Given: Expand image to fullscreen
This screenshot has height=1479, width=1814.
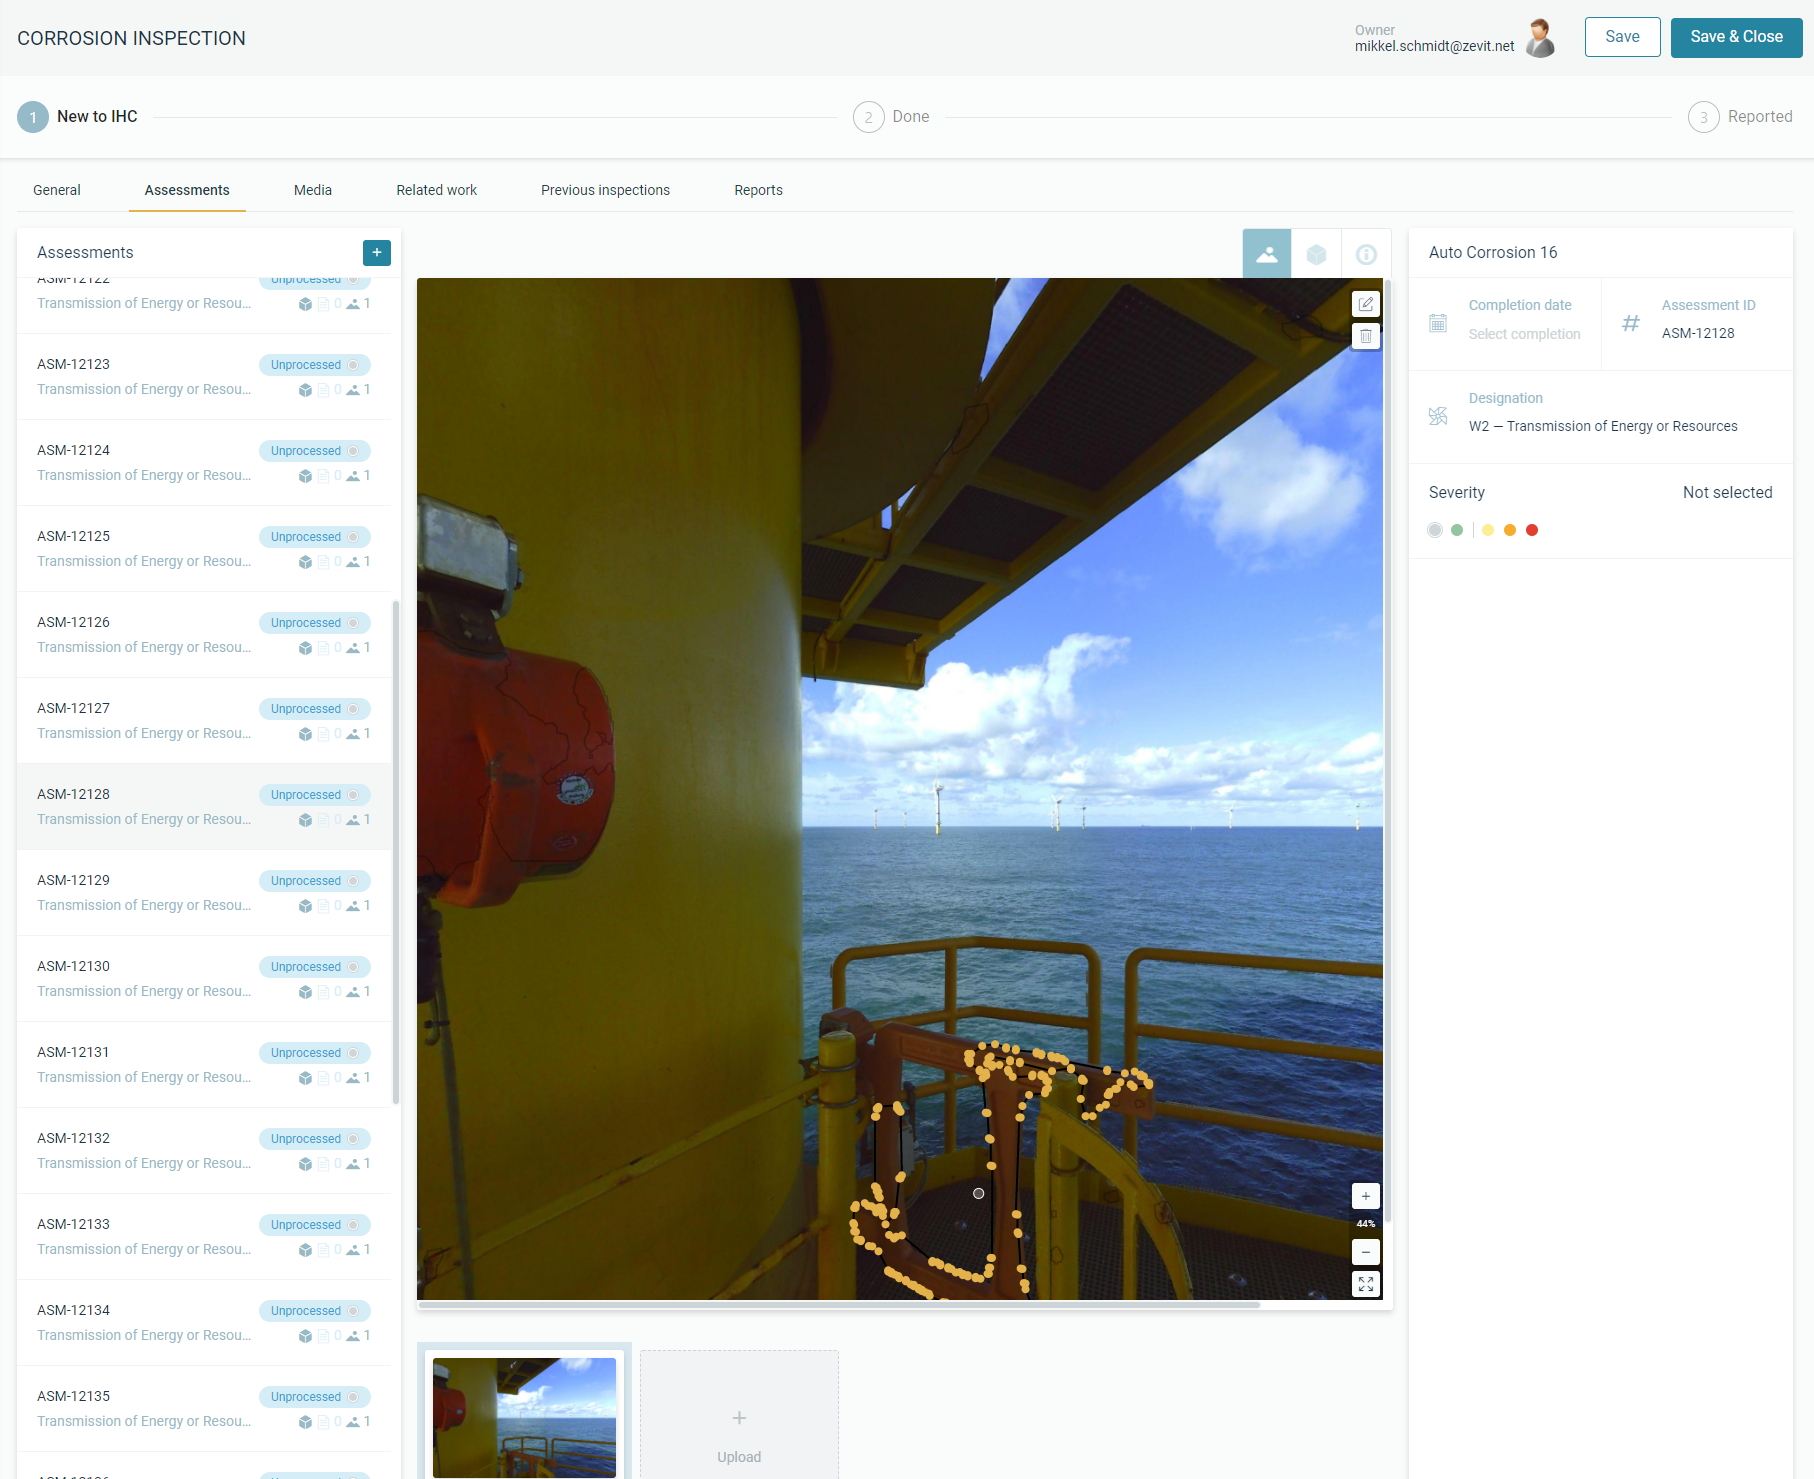Looking at the screenshot, I should point(1365,1284).
